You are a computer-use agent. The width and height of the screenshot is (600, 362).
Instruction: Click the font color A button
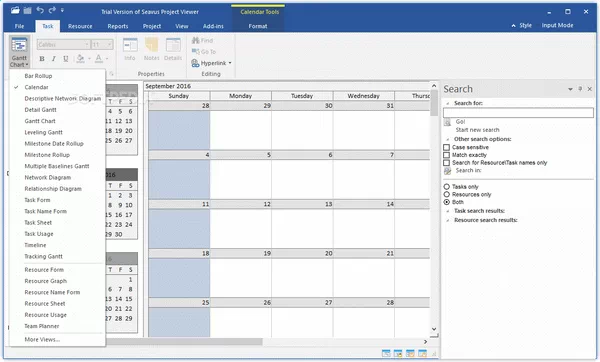coord(99,58)
